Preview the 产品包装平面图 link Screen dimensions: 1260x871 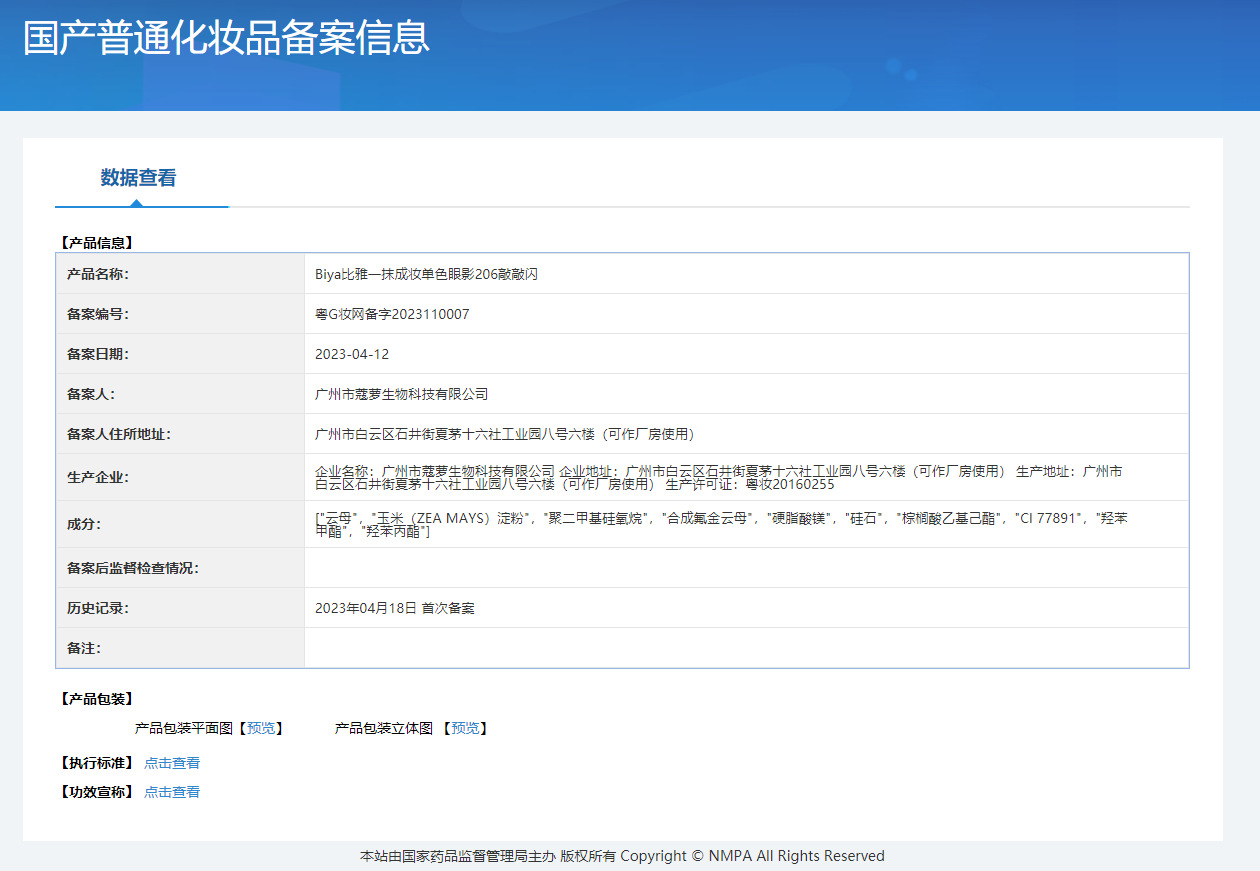pos(261,729)
